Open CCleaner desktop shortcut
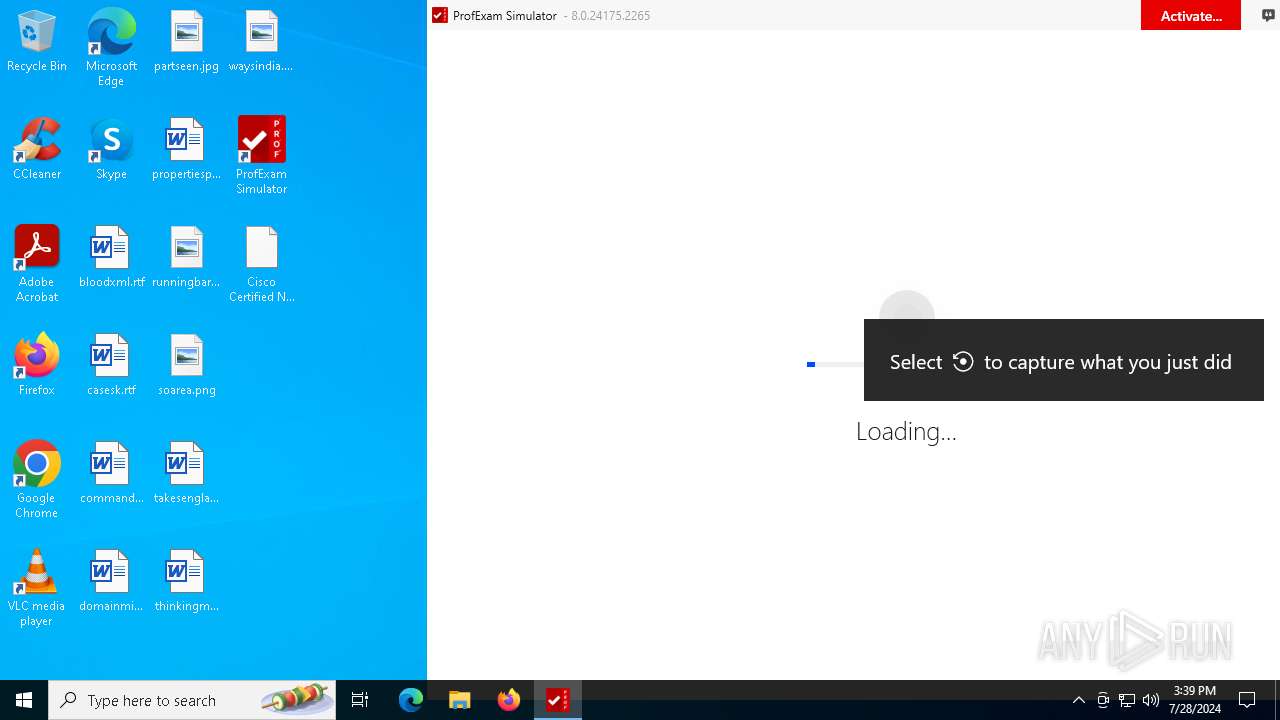 coord(37,150)
